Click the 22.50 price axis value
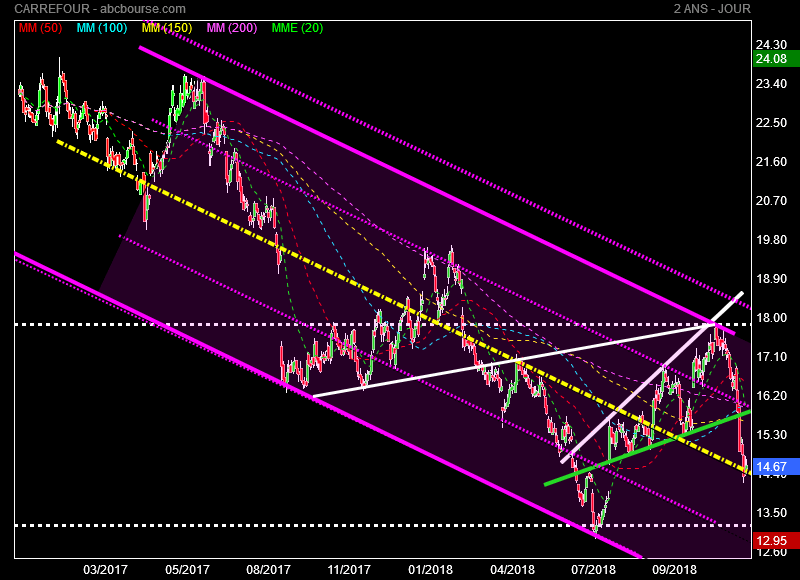This screenshot has height=580, width=800. (771, 123)
